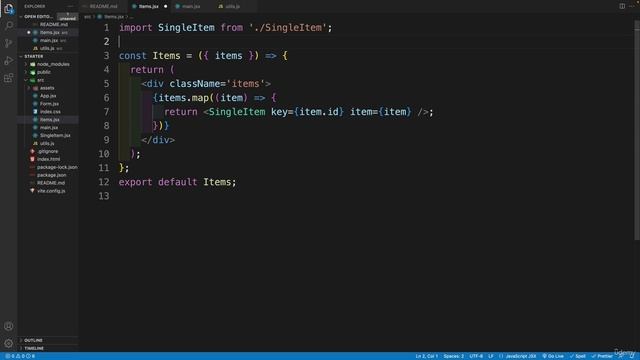Open Form.jsx in file tree
The width and height of the screenshot is (640, 360).
(48, 104)
